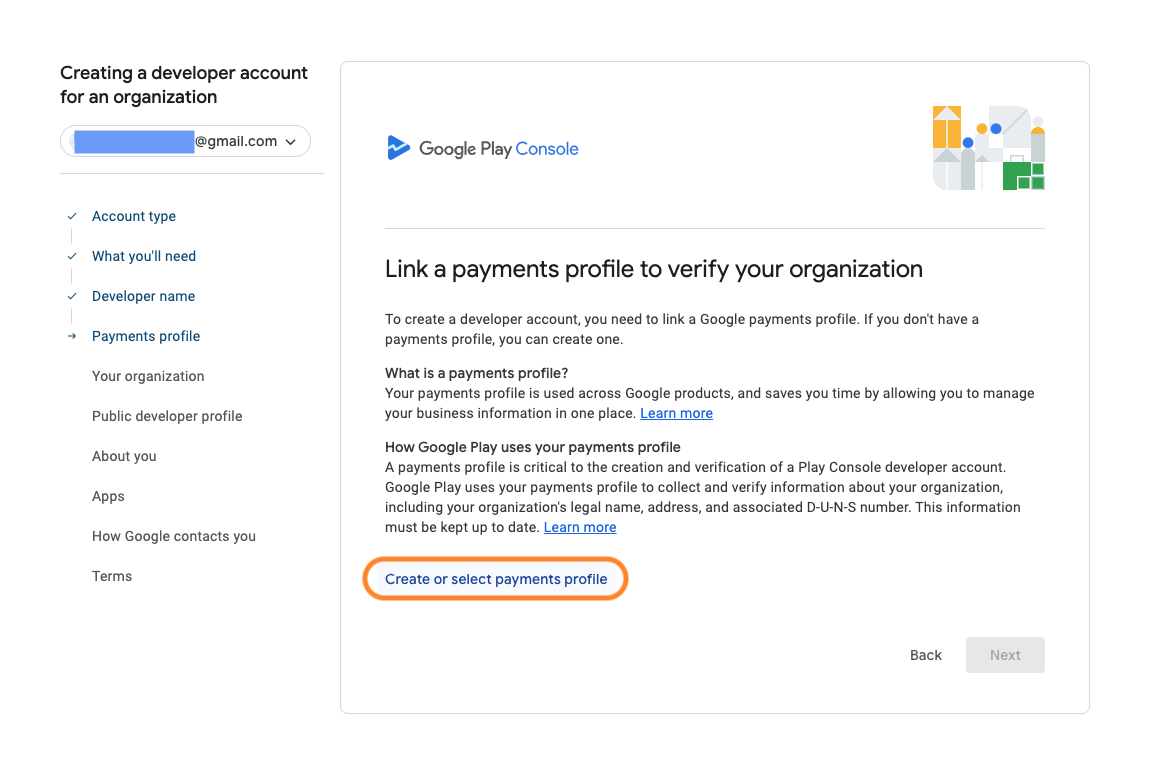The width and height of the screenshot is (1166, 784).
Task: Go to the What you'll need step
Action: tap(144, 257)
